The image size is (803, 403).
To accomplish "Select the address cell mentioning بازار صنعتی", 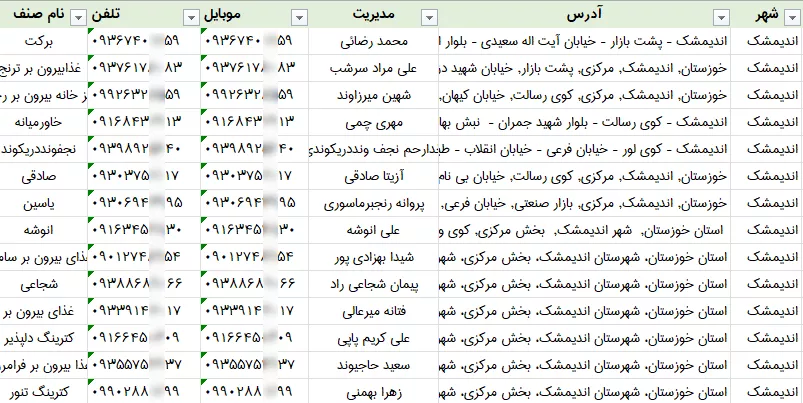I will point(584,203).
